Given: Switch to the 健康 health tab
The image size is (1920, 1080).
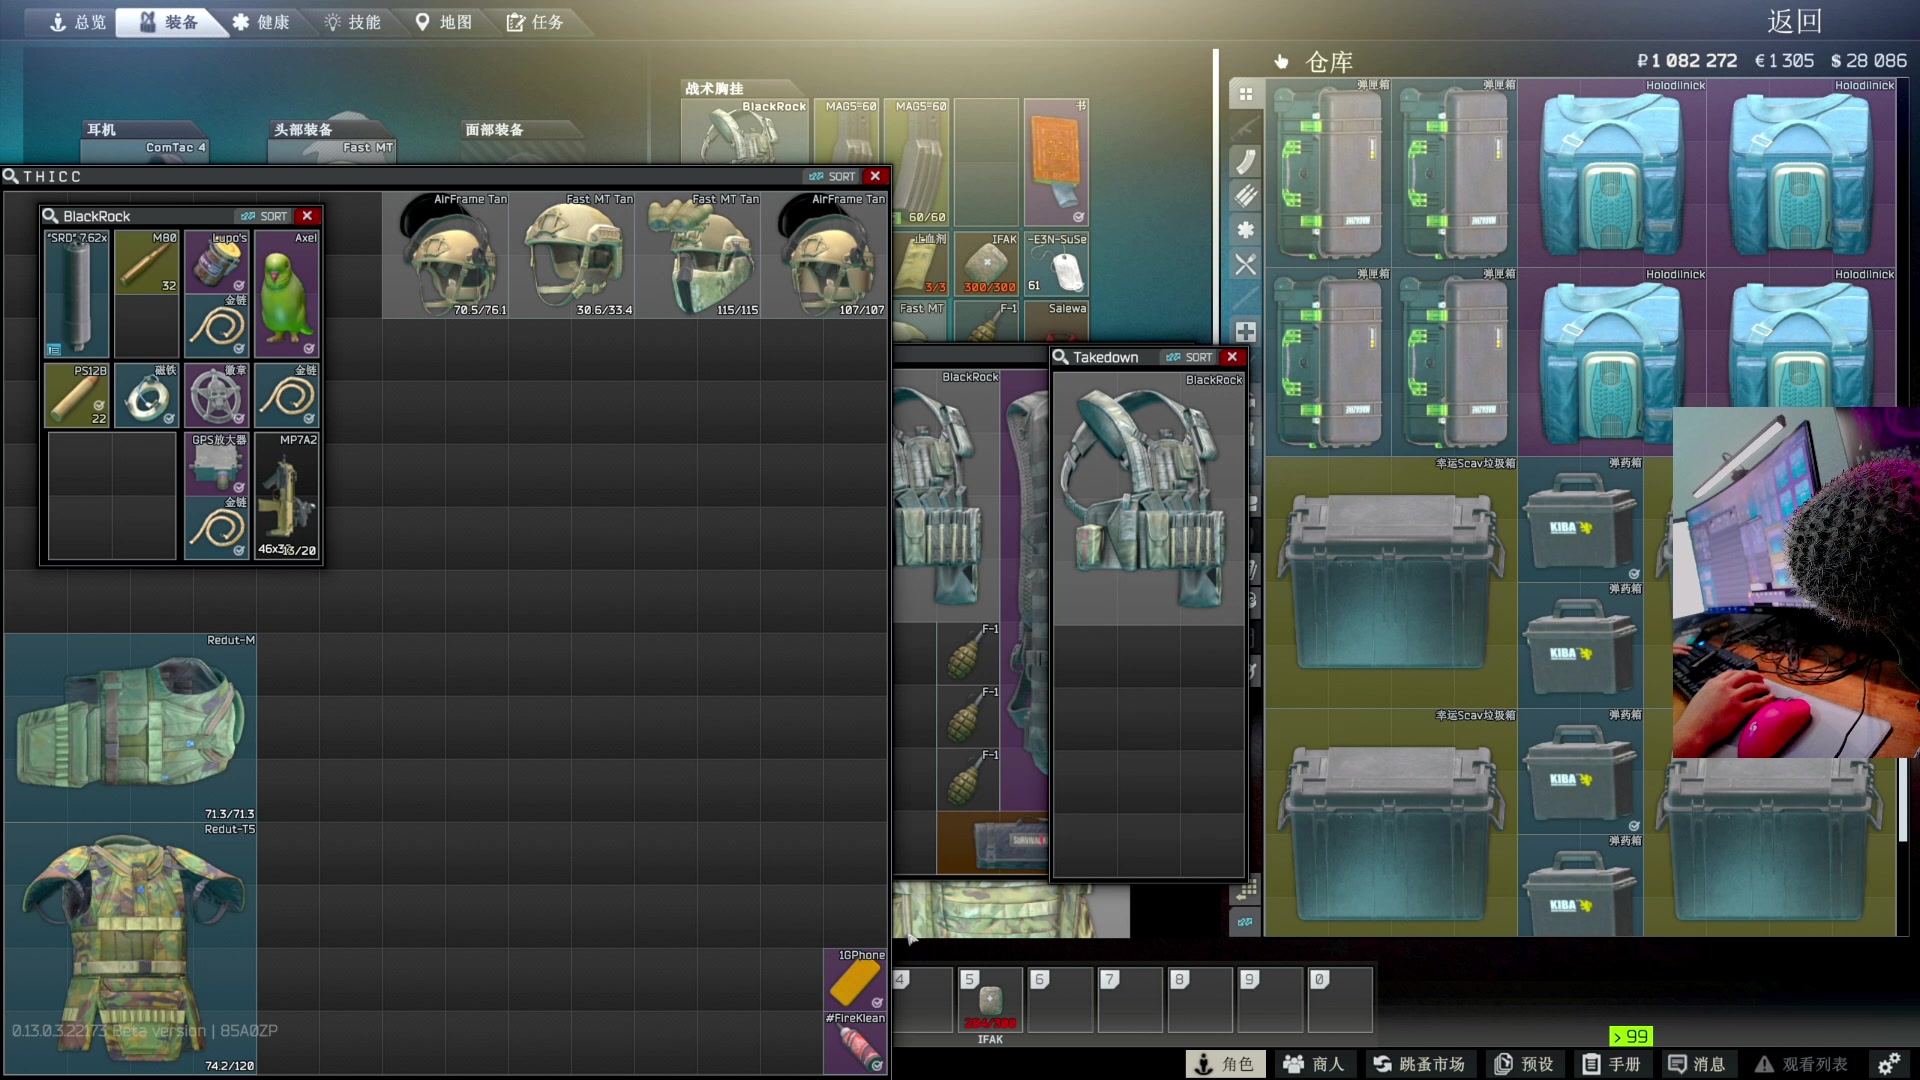Looking at the screenshot, I should 262,22.
